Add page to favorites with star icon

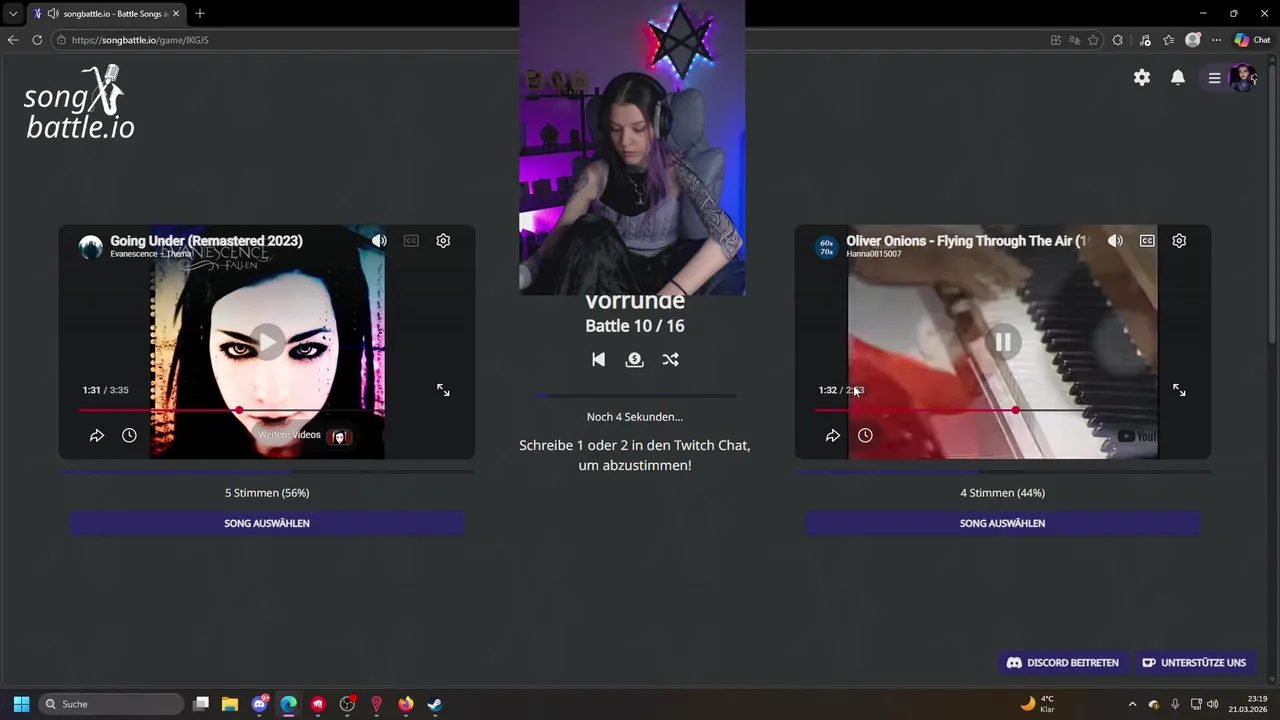click(1093, 40)
